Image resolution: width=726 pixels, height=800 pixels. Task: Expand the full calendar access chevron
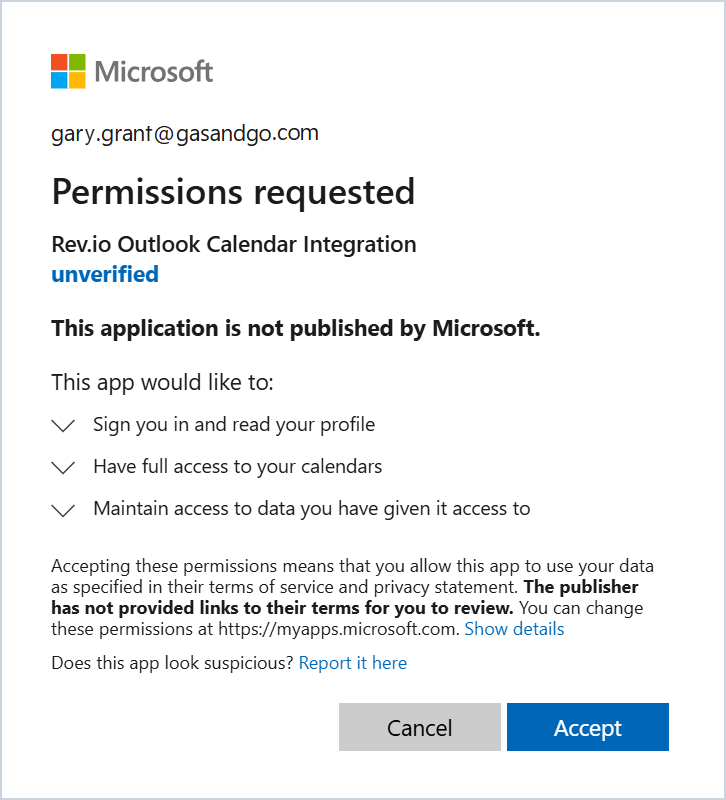click(x=63, y=468)
